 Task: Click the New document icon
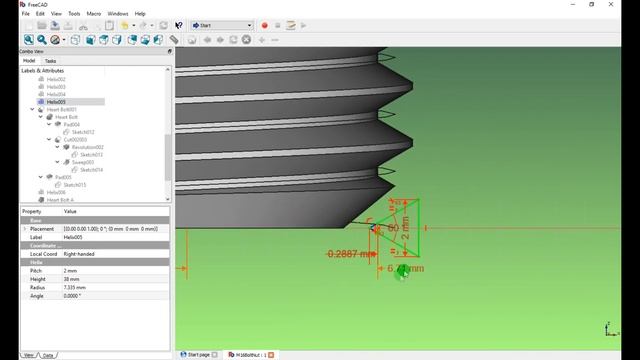pyautogui.click(x=29, y=25)
